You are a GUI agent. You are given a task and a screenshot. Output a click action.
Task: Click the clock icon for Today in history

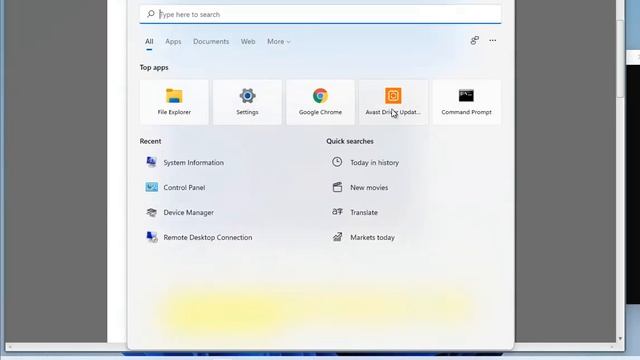click(337, 162)
